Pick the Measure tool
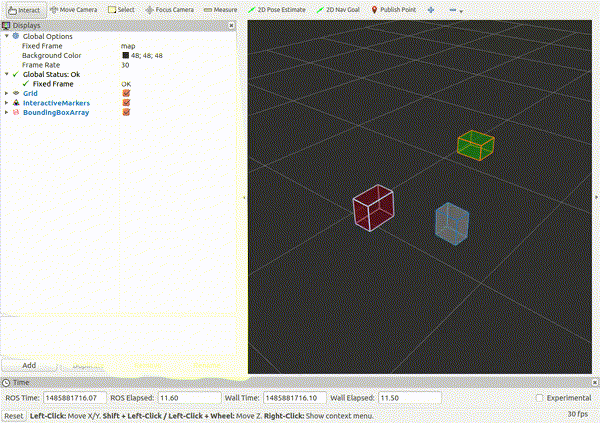 tap(220, 10)
